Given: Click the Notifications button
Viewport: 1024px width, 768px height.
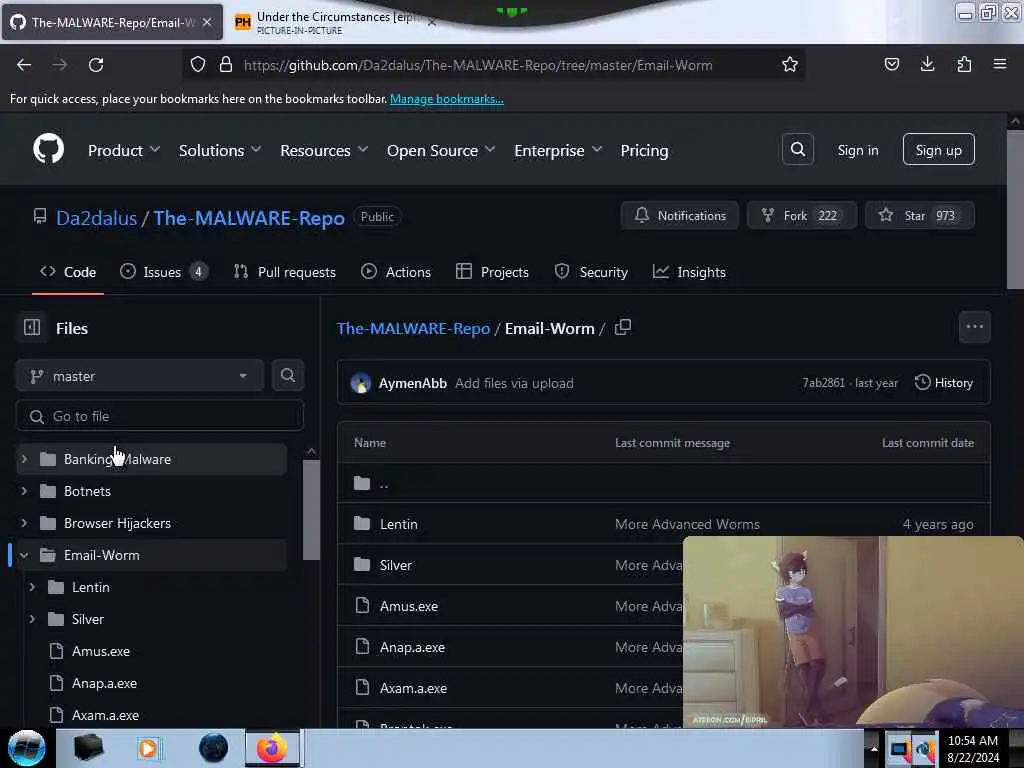Looking at the screenshot, I should tap(679, 216).
